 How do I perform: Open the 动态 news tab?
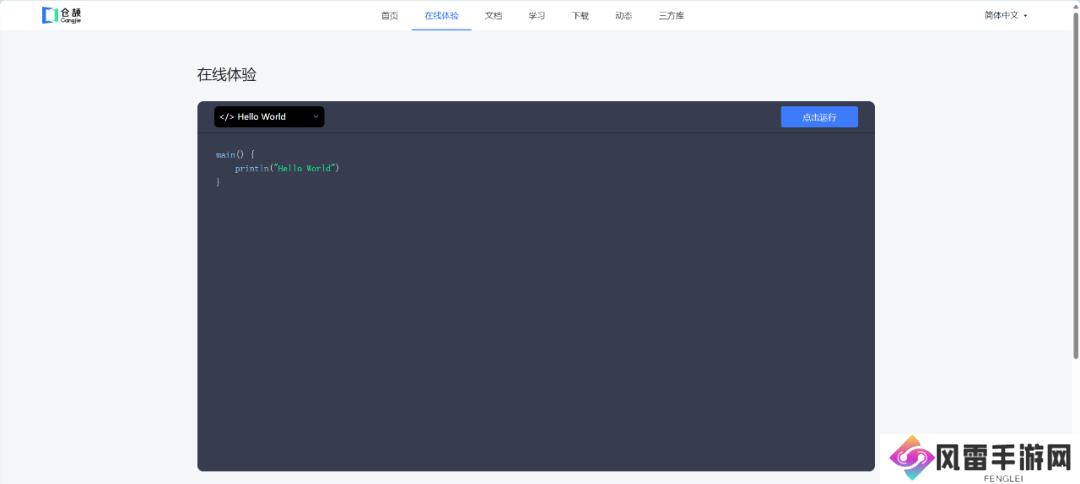click(623, 16)
